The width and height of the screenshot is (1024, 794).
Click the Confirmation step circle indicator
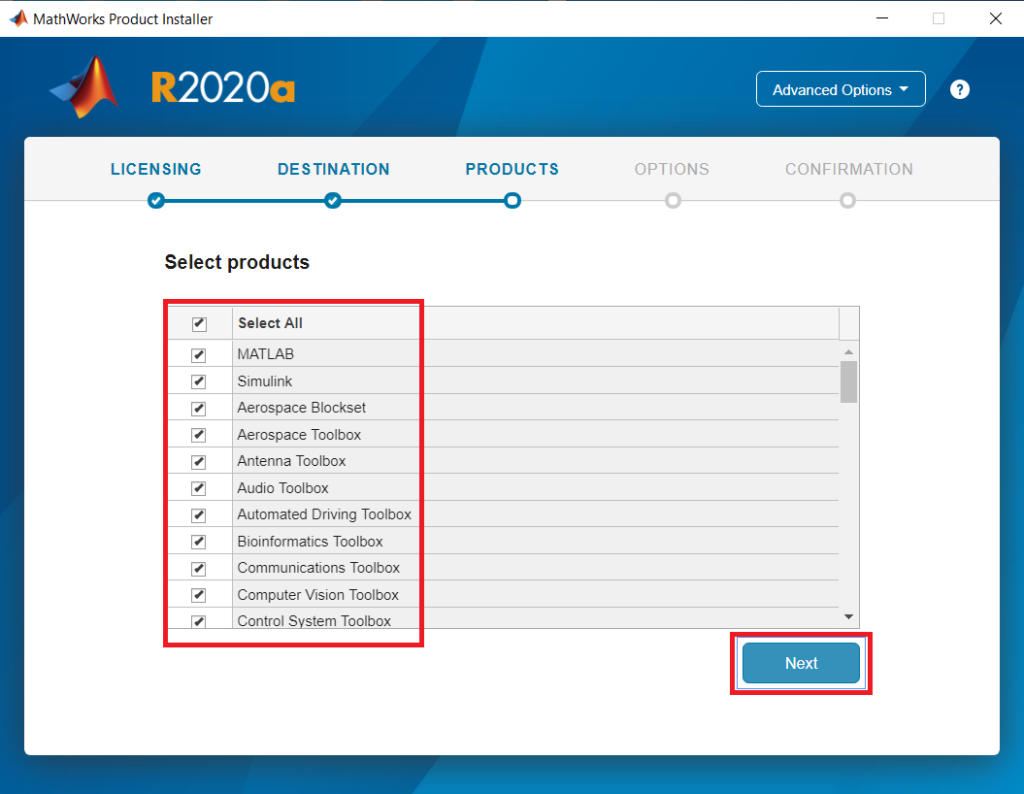pyautogui.click(x=848, y=201)
